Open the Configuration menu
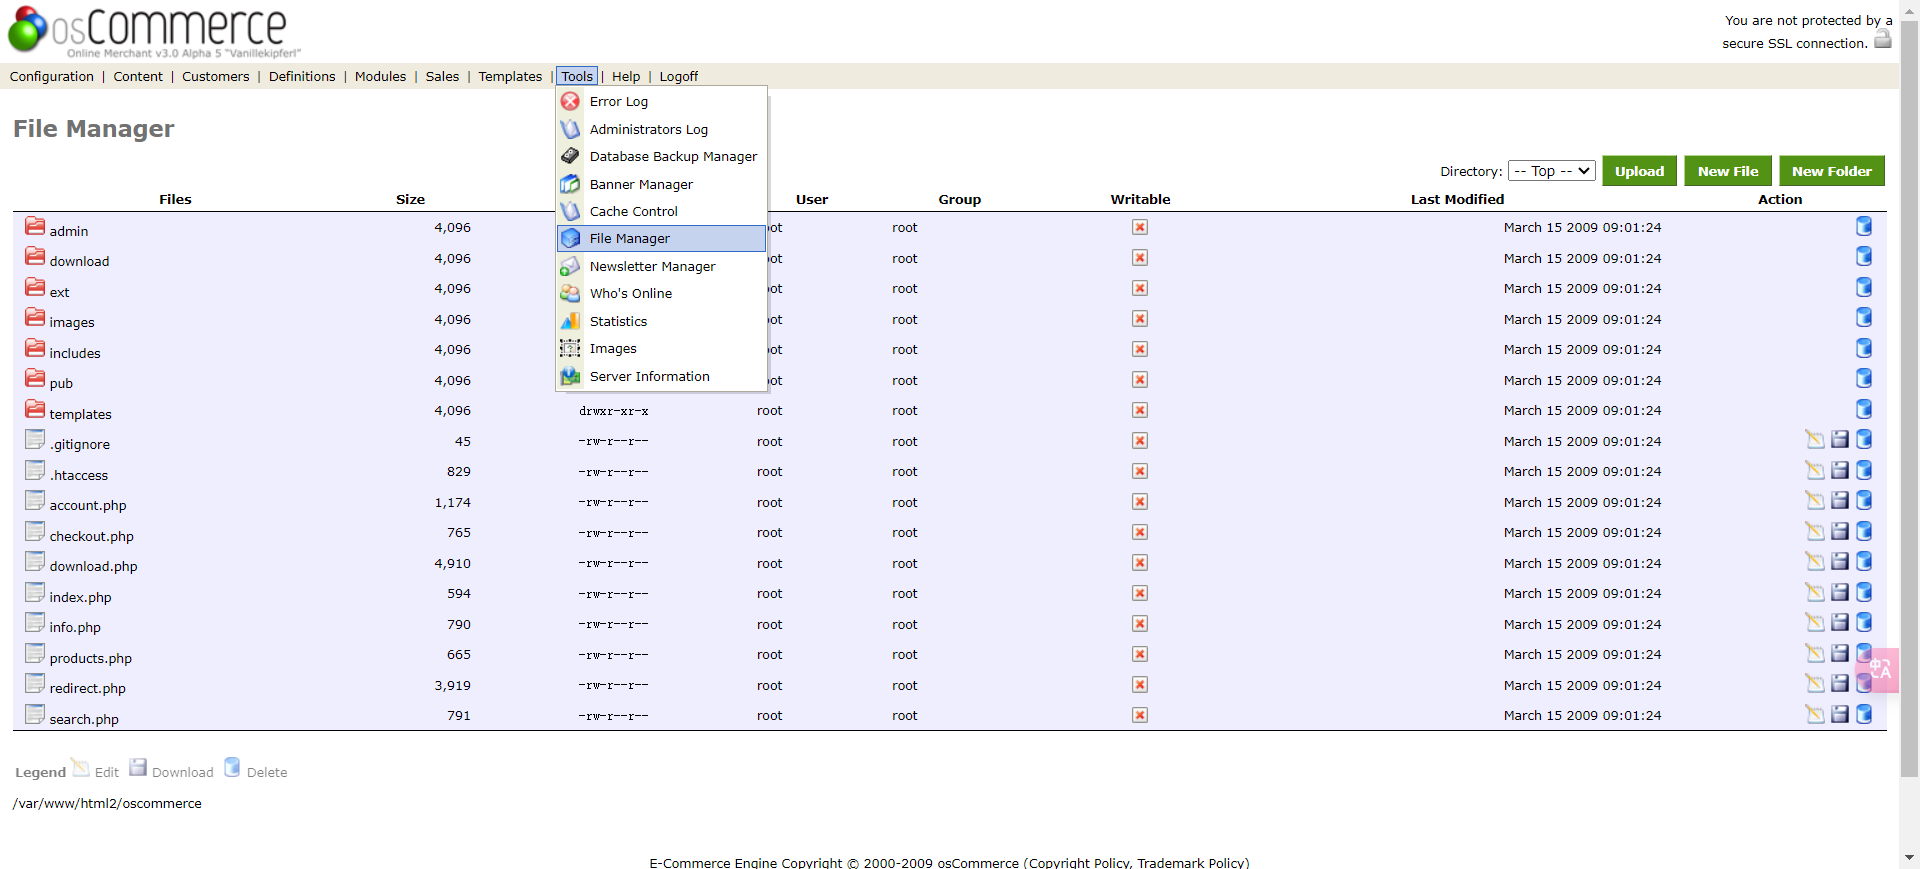The width and height of the screenshot is (1920, 869). click(52, 76)
